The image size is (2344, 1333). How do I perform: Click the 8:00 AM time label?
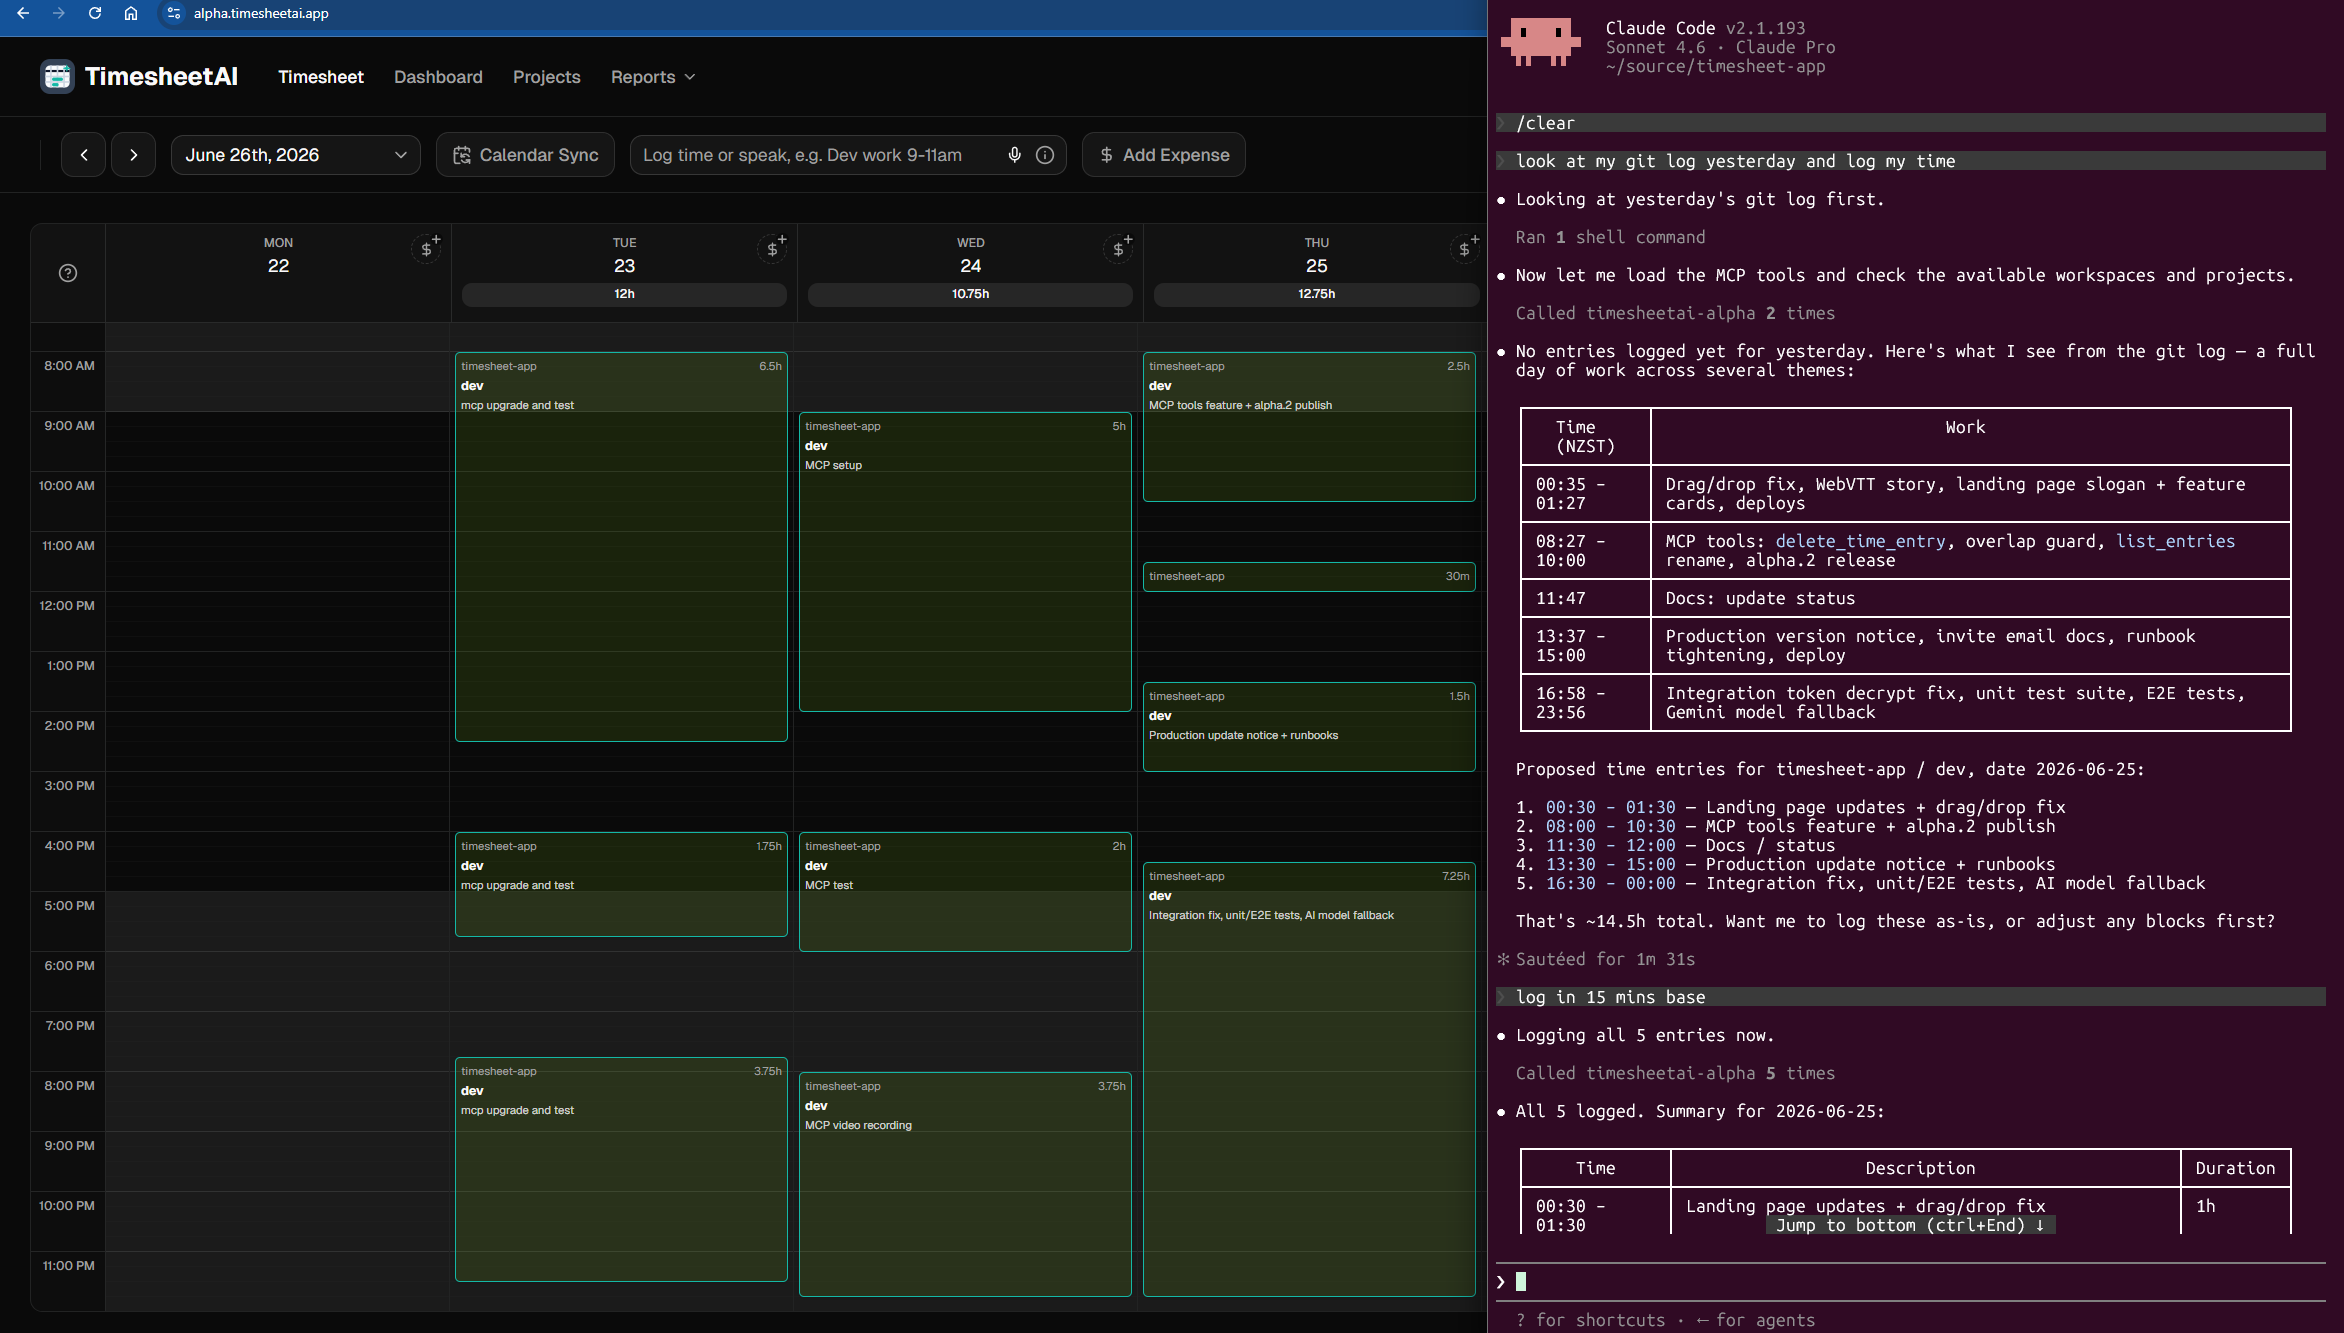(69, 366)
